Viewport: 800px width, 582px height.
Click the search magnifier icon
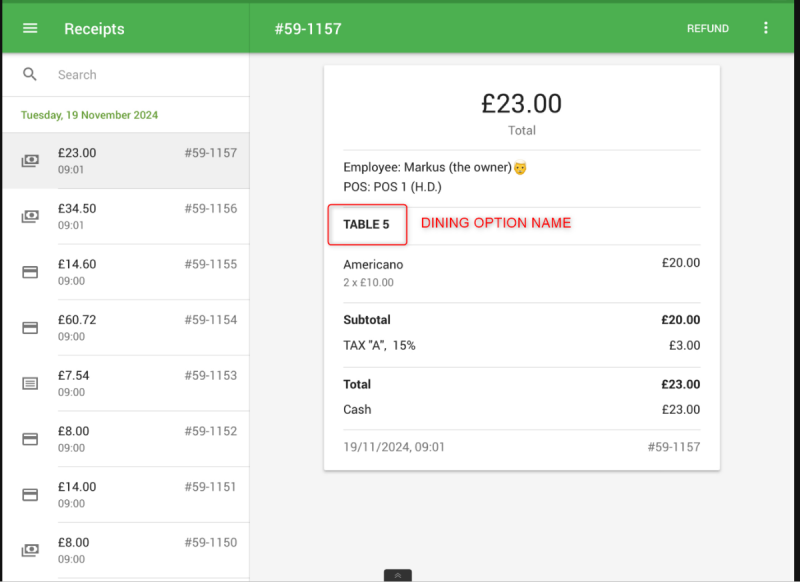30,74
